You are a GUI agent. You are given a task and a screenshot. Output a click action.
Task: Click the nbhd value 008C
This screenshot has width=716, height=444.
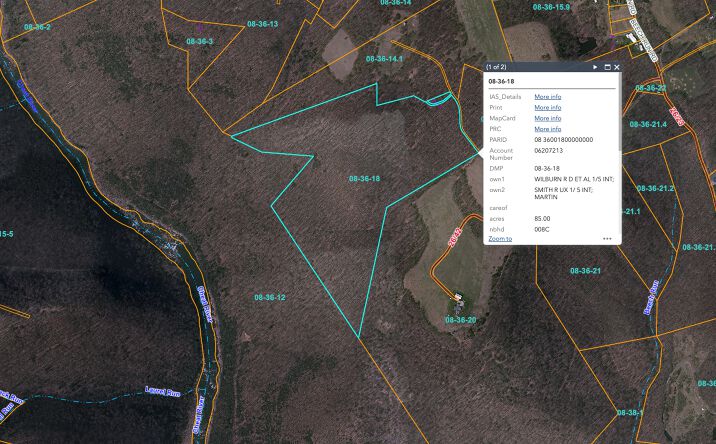542,229
